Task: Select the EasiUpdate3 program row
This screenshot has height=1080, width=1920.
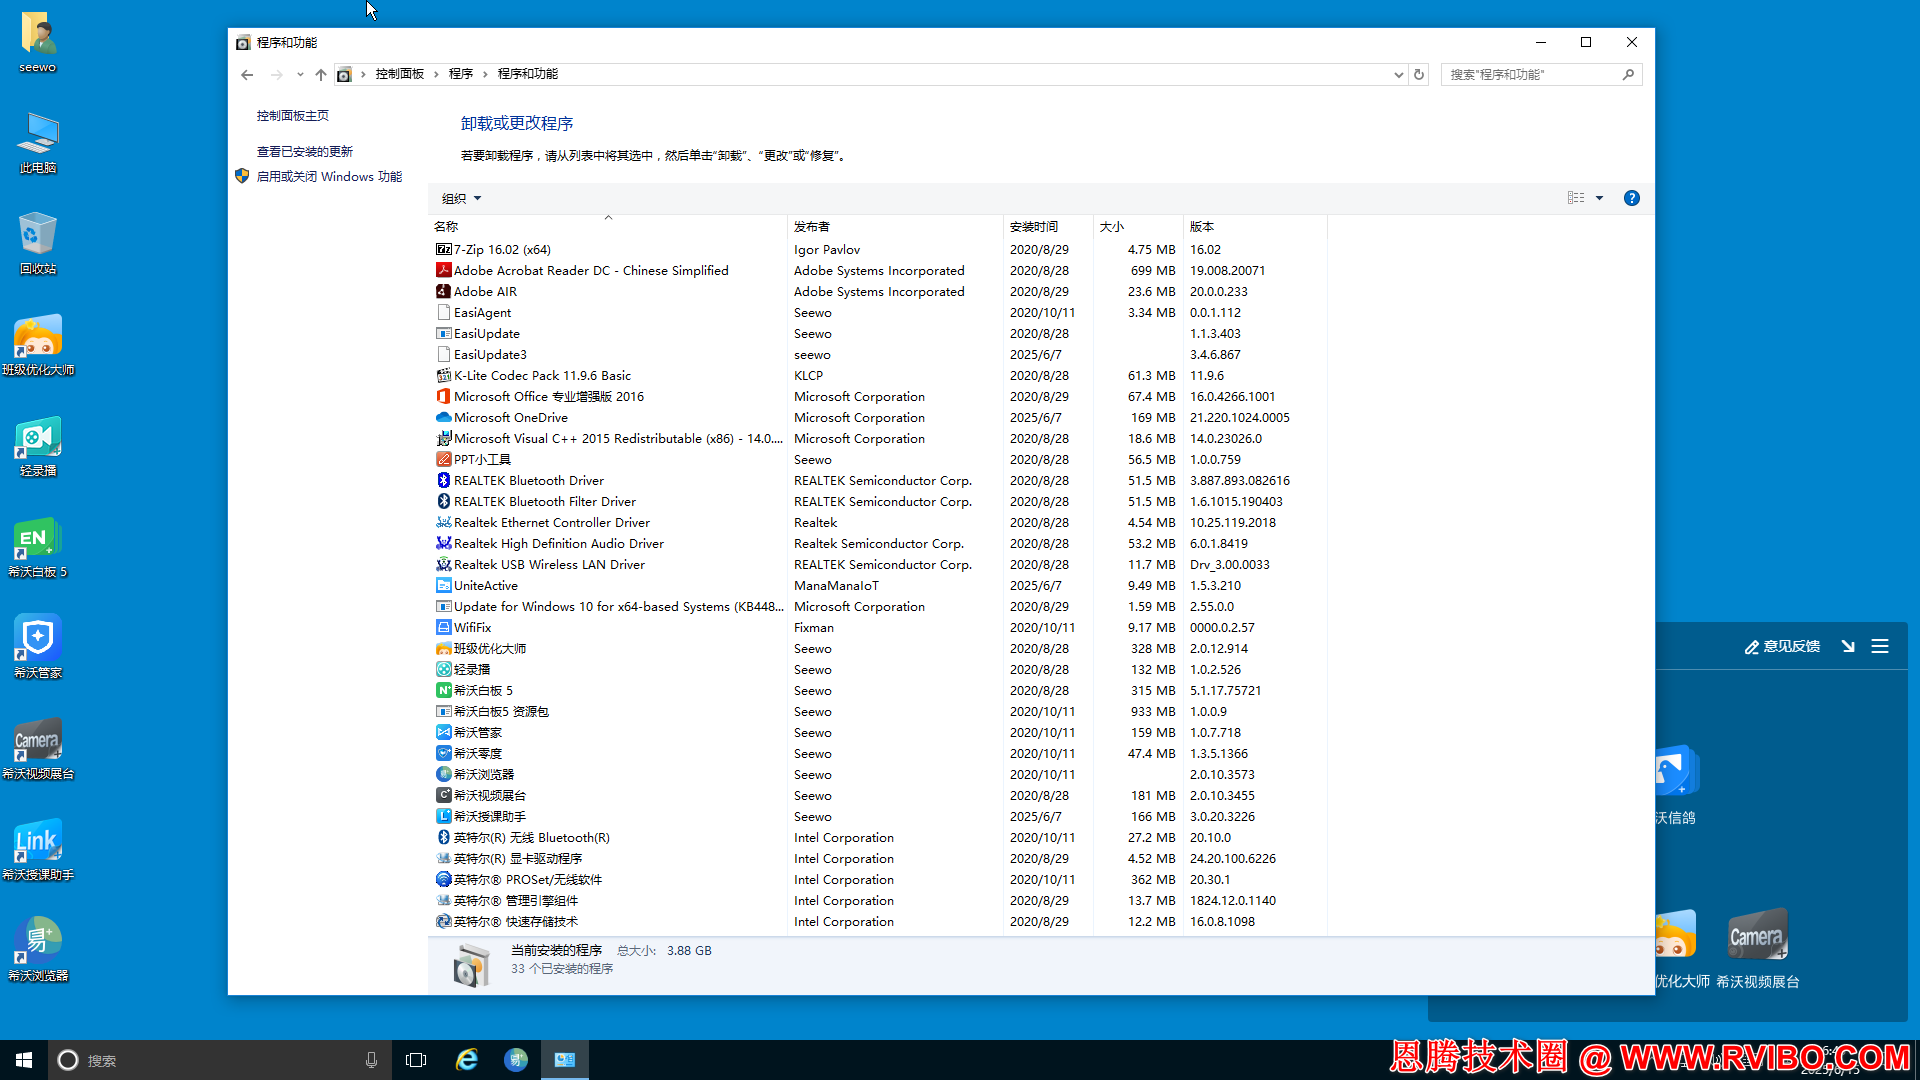Action: (880, 355)
